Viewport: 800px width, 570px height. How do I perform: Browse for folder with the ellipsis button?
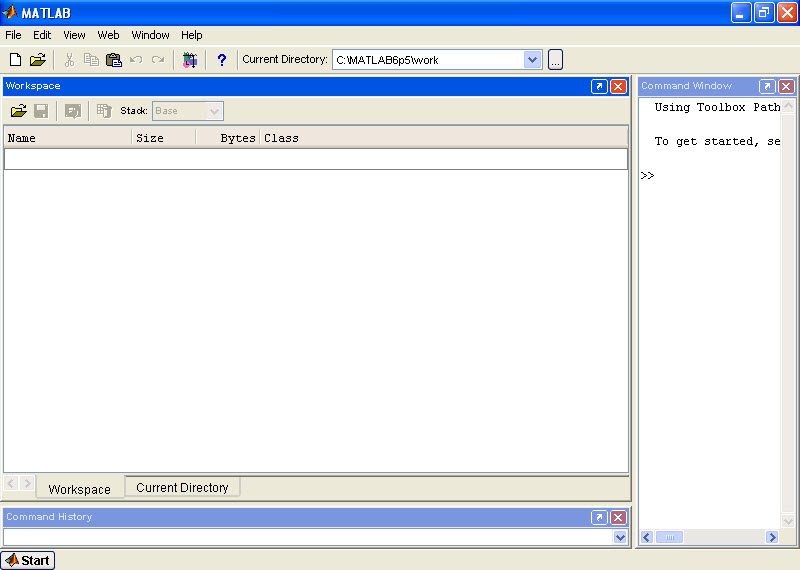click(x=555, y=60)
